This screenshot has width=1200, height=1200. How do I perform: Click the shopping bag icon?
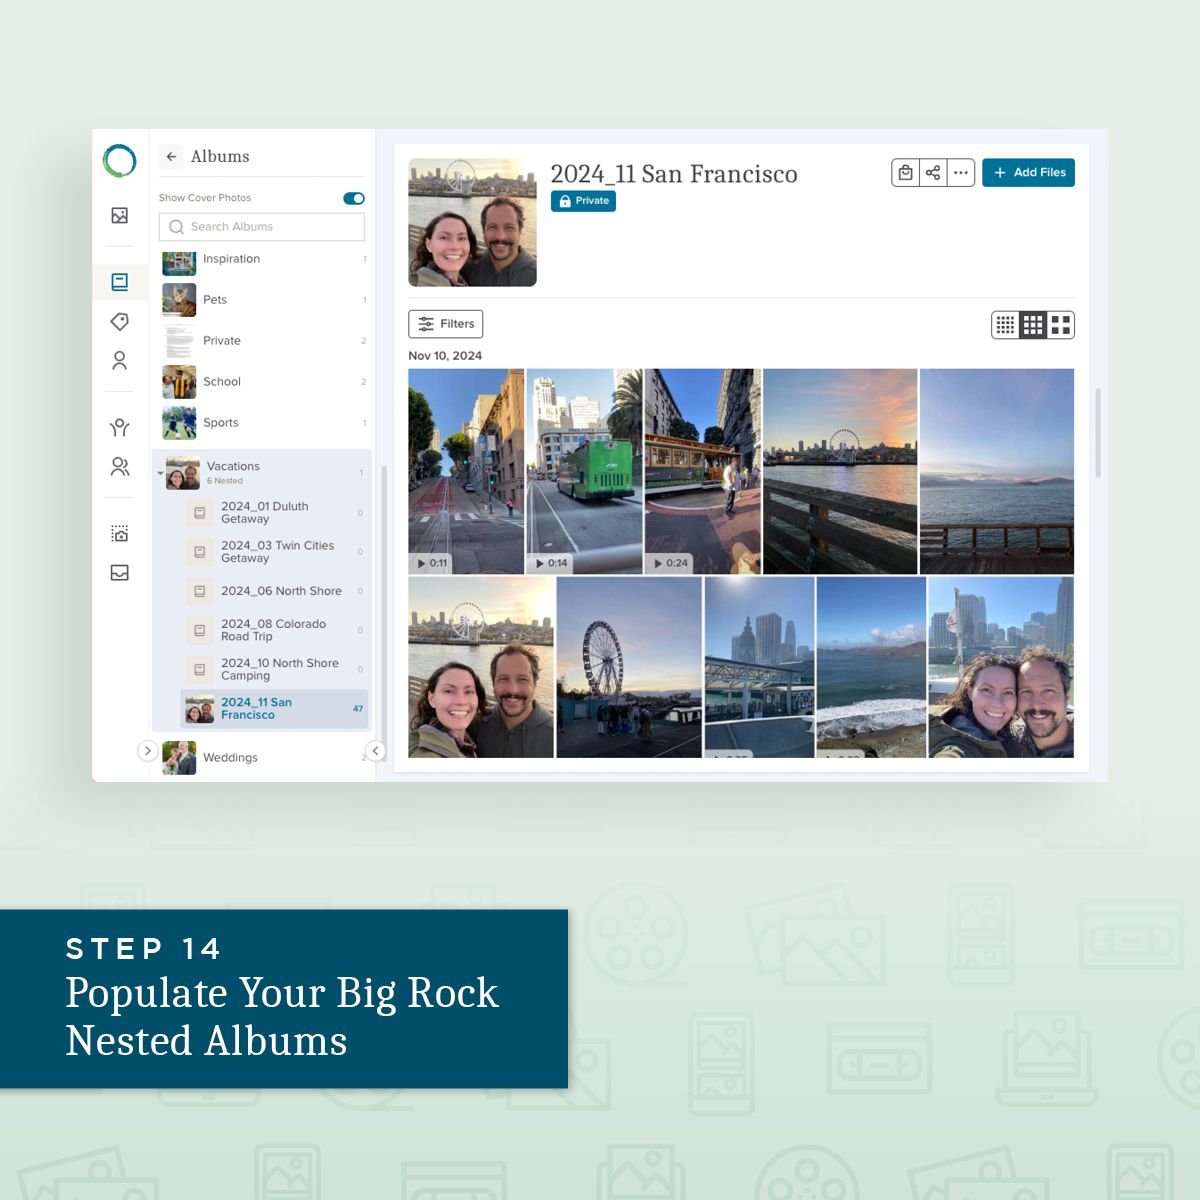[x=905, y=173]
